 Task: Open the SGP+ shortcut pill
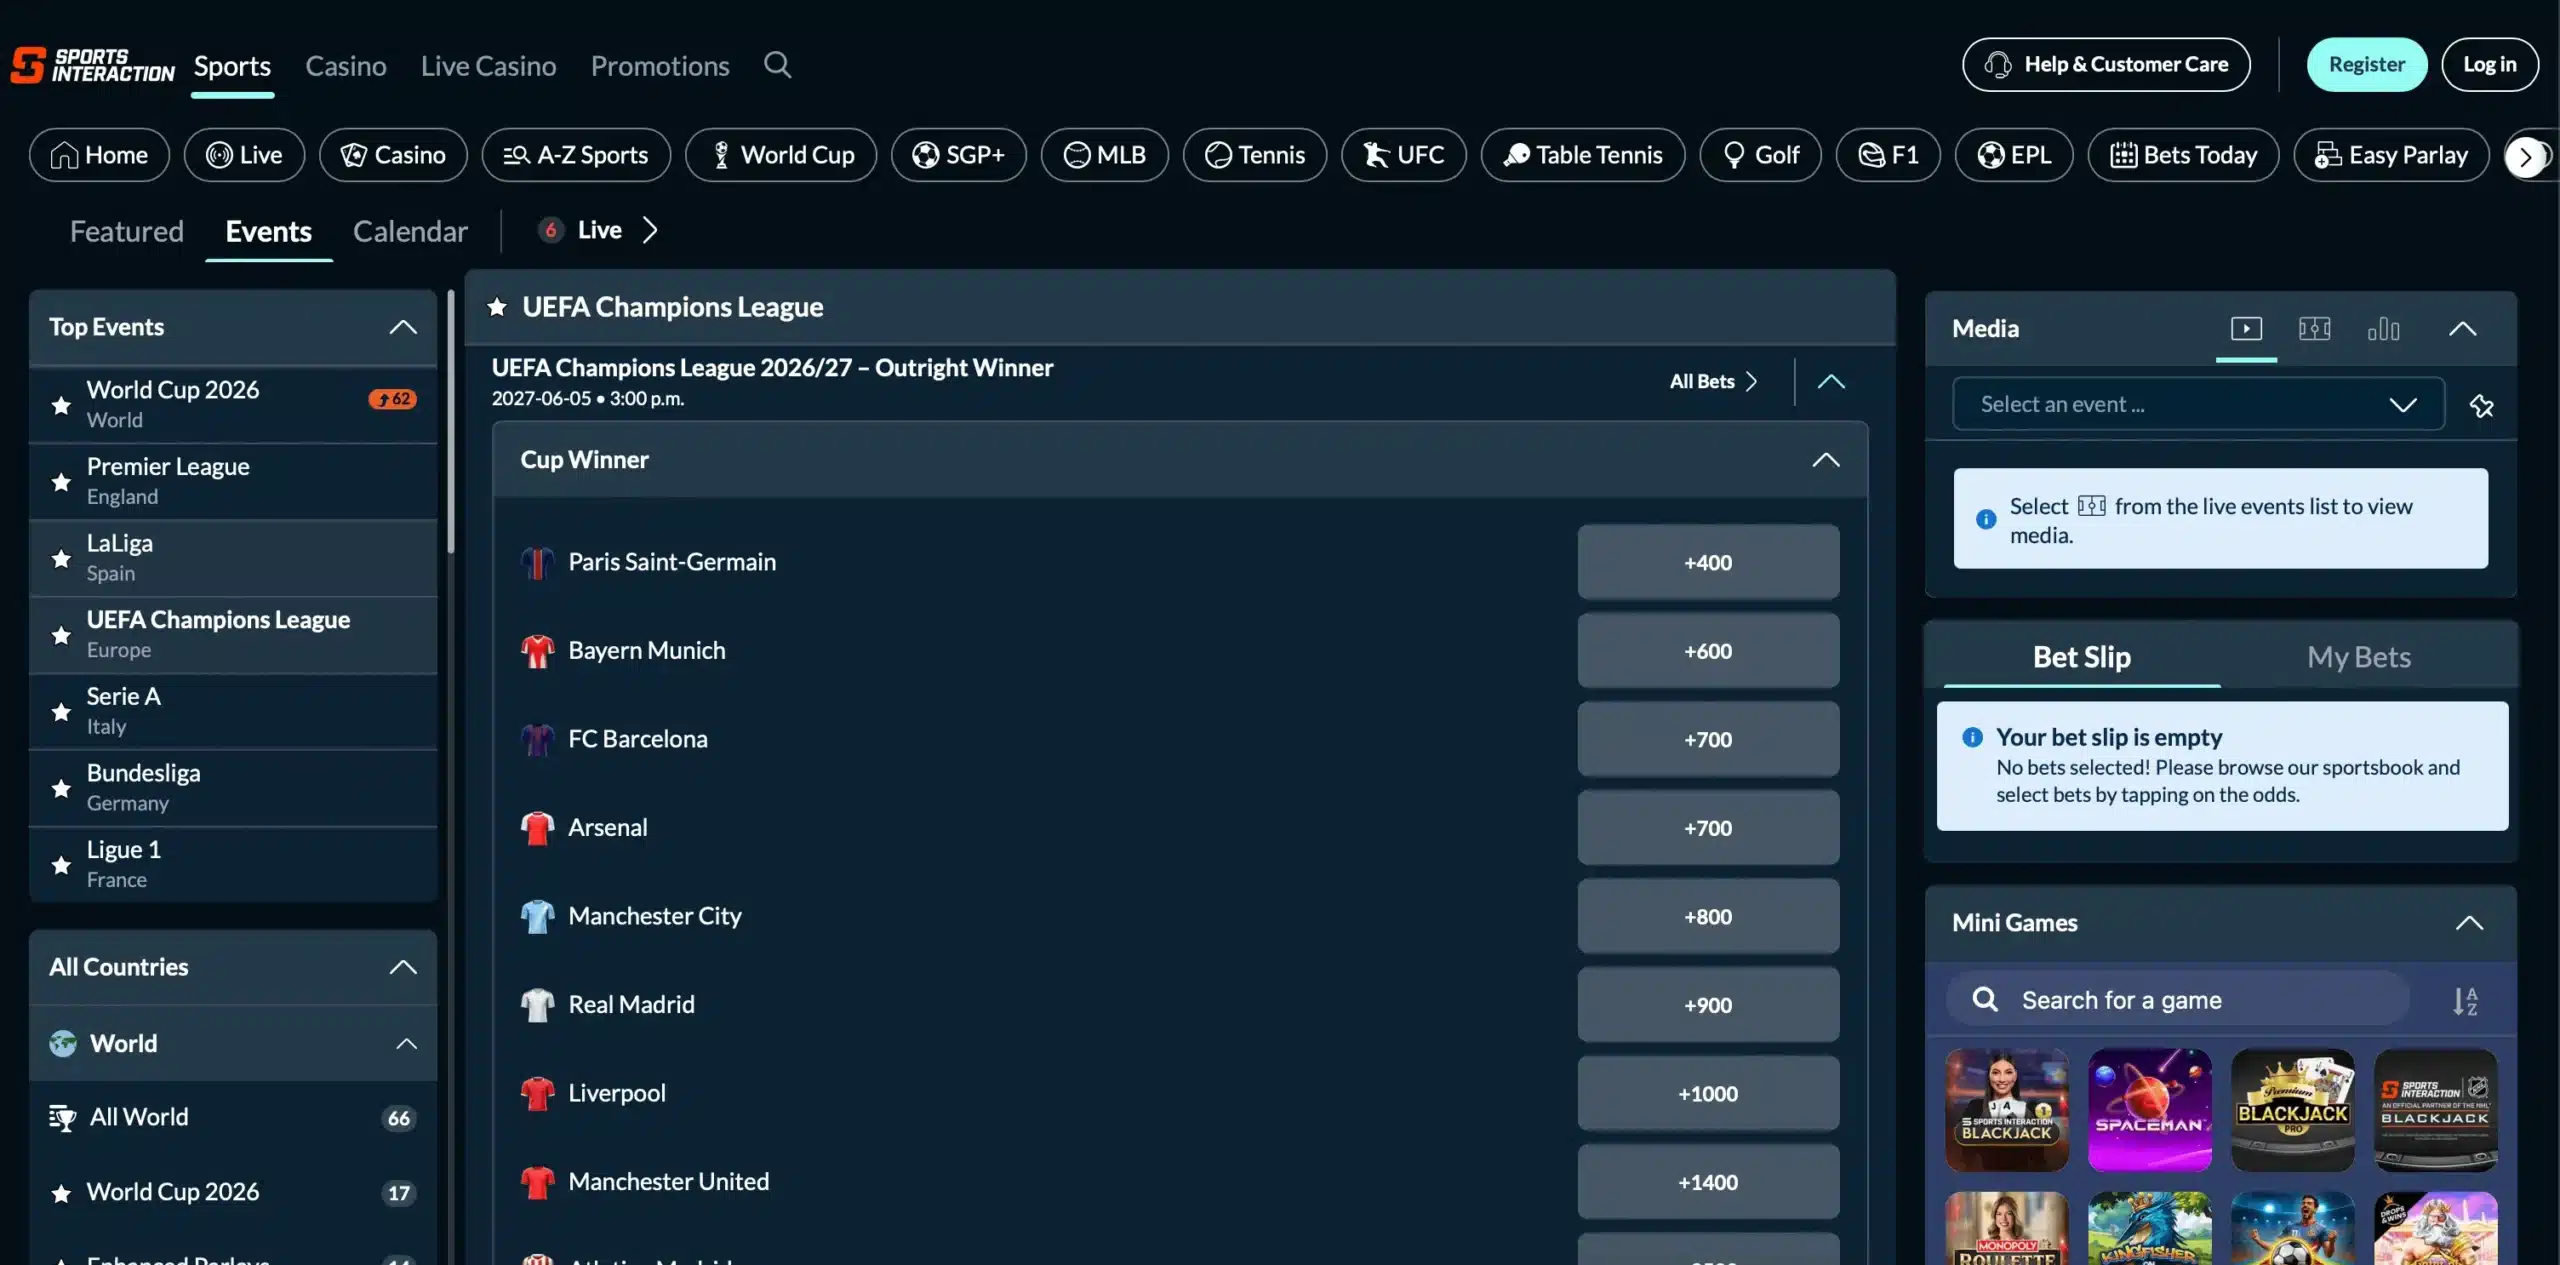[x=959, y=155]
